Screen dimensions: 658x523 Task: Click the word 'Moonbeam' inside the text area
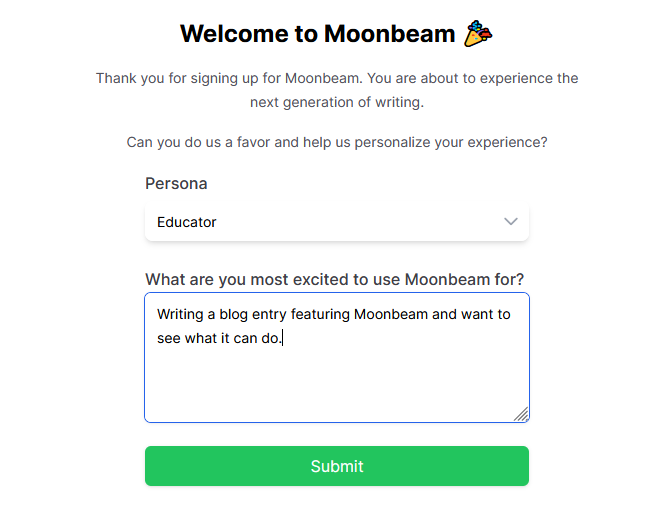(x=391, y=314)
